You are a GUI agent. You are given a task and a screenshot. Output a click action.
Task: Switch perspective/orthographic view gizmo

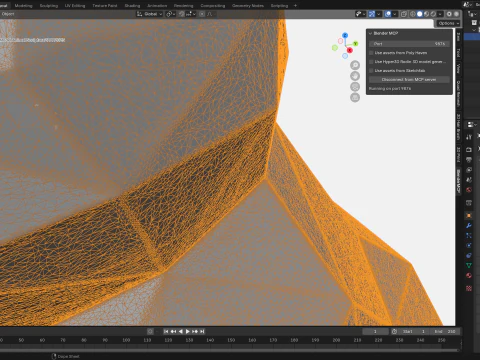tap(355, 98)
